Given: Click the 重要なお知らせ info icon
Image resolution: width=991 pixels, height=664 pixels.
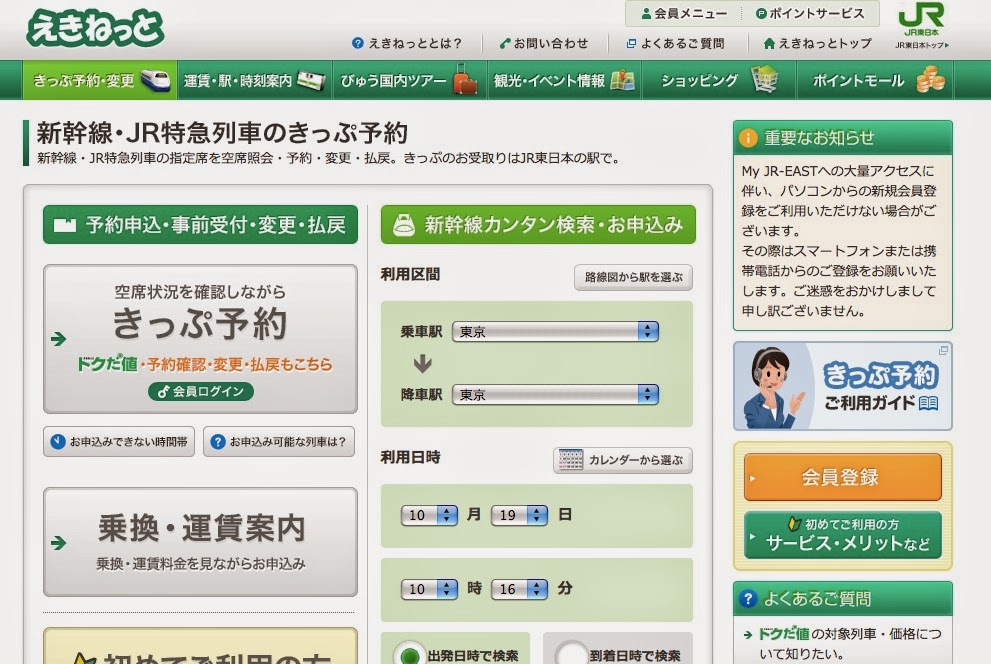Looking at the screenshot, I should (x=748, y=138).
